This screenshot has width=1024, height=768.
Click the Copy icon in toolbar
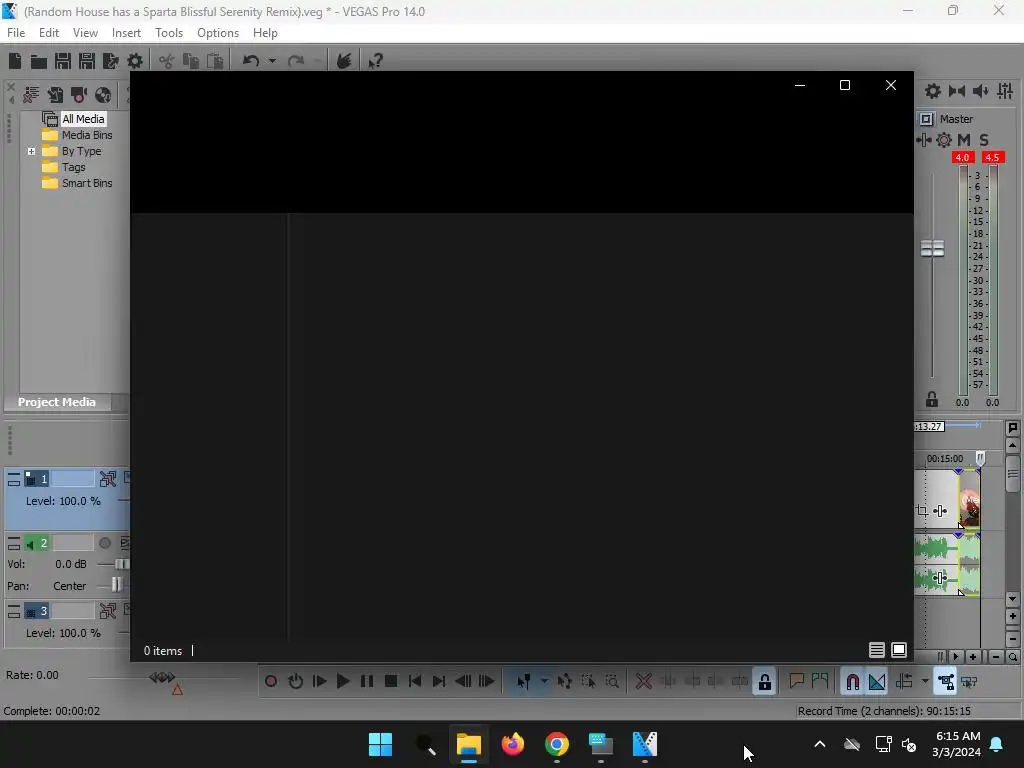[x=191, y=61]
